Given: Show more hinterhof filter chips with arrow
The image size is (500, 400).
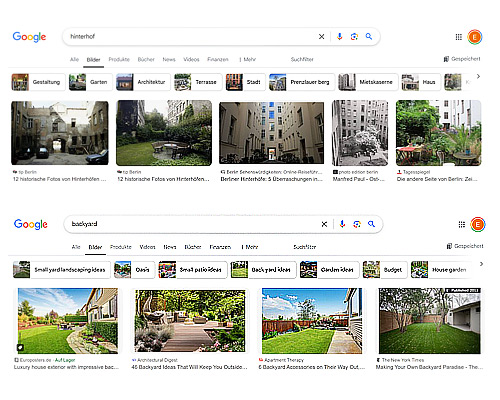Looking at the screenshot, I should coord(478,76).
